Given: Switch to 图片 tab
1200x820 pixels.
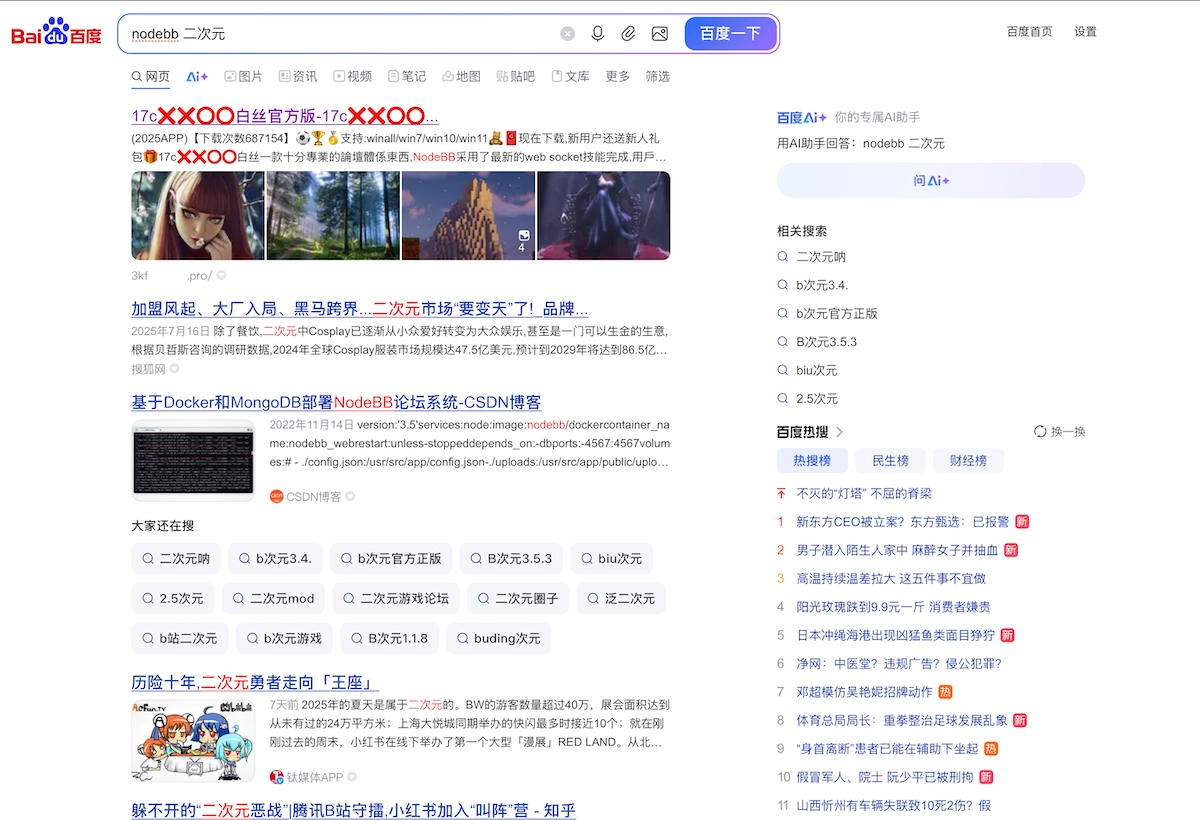Looking at the screenshot, I should (244, 76).
